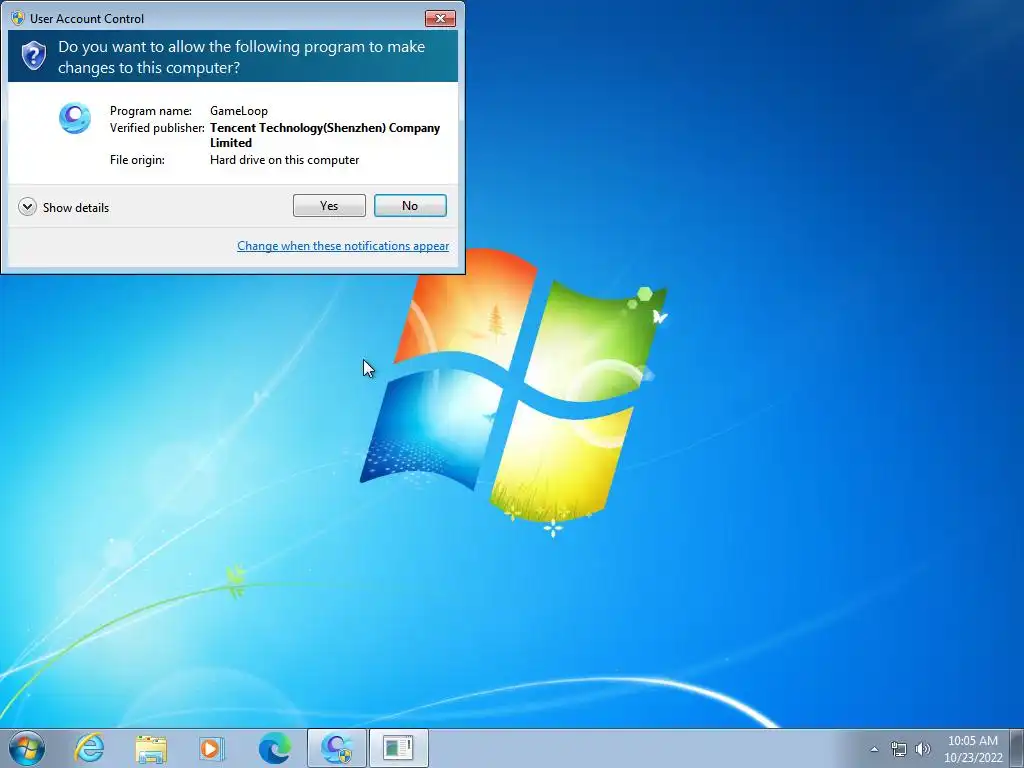The height and width of the screenshot is (768, 1024).
Task: Click the 'Show details' label text
Action: [x=76, y=208]
